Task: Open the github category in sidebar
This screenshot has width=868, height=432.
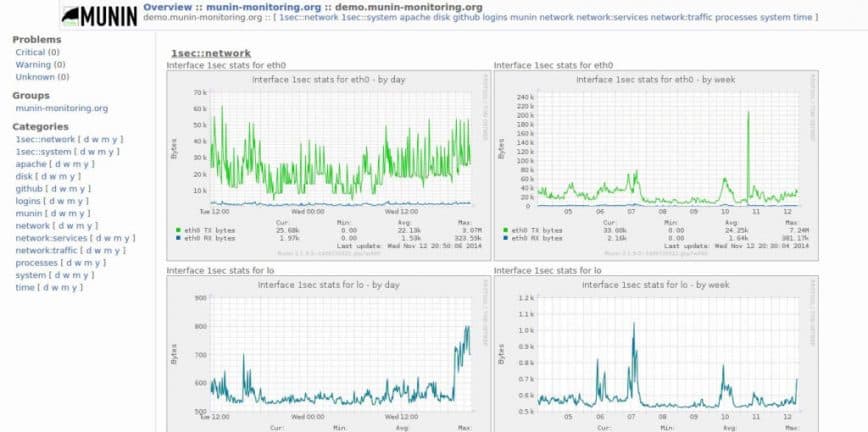Action: coord(29,188)
